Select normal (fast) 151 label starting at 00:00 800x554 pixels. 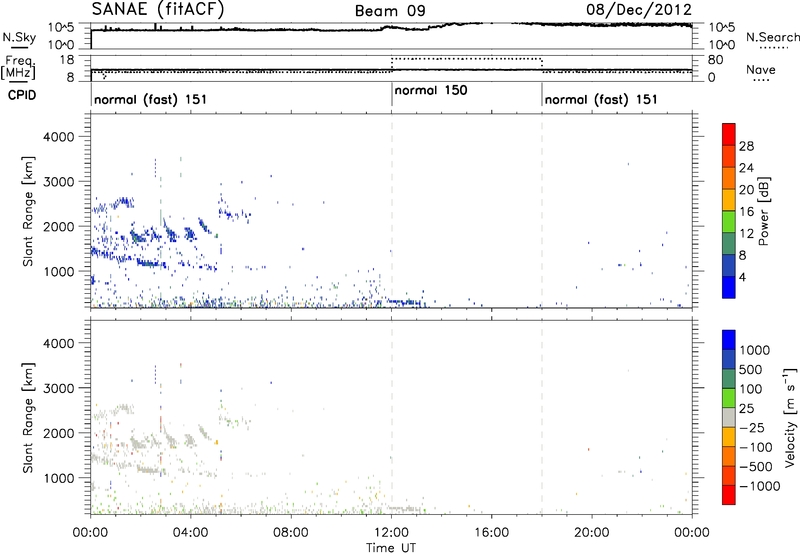151,99
